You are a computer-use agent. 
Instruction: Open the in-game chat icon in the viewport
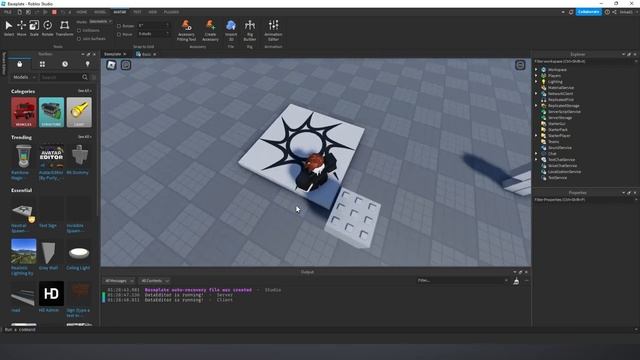coord(126,65)
